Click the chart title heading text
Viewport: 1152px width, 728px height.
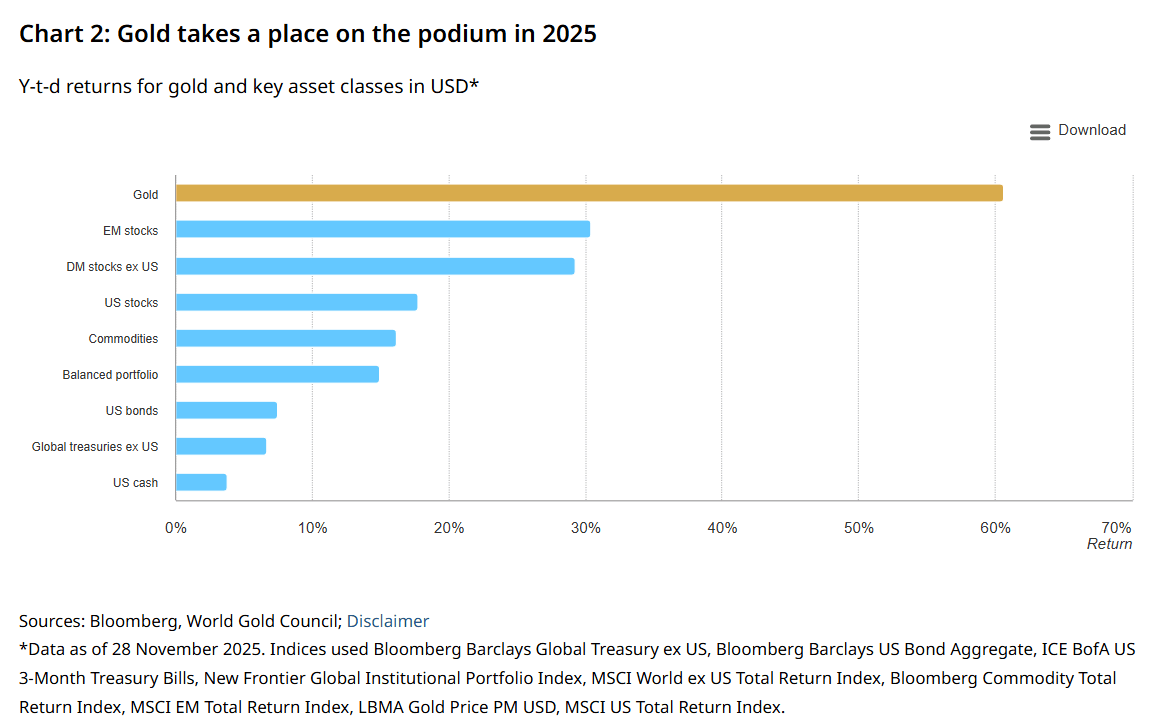308,34
